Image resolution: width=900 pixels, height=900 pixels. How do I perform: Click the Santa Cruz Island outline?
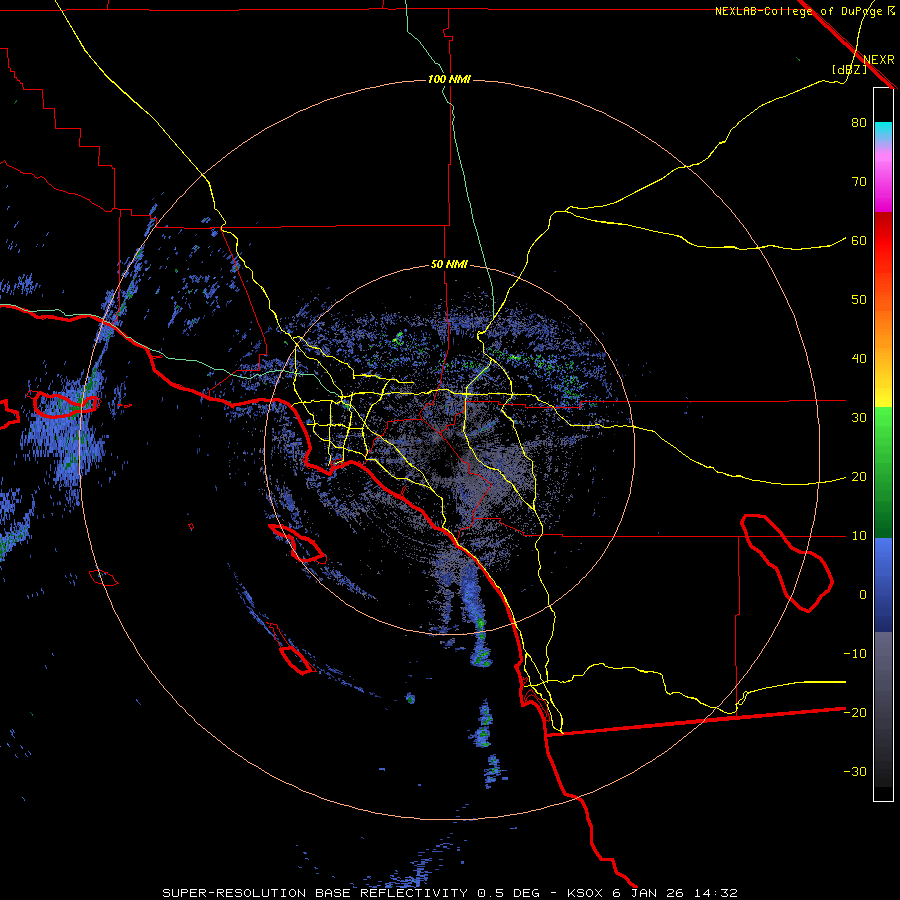pyautogui.click(x=65, y=404)
